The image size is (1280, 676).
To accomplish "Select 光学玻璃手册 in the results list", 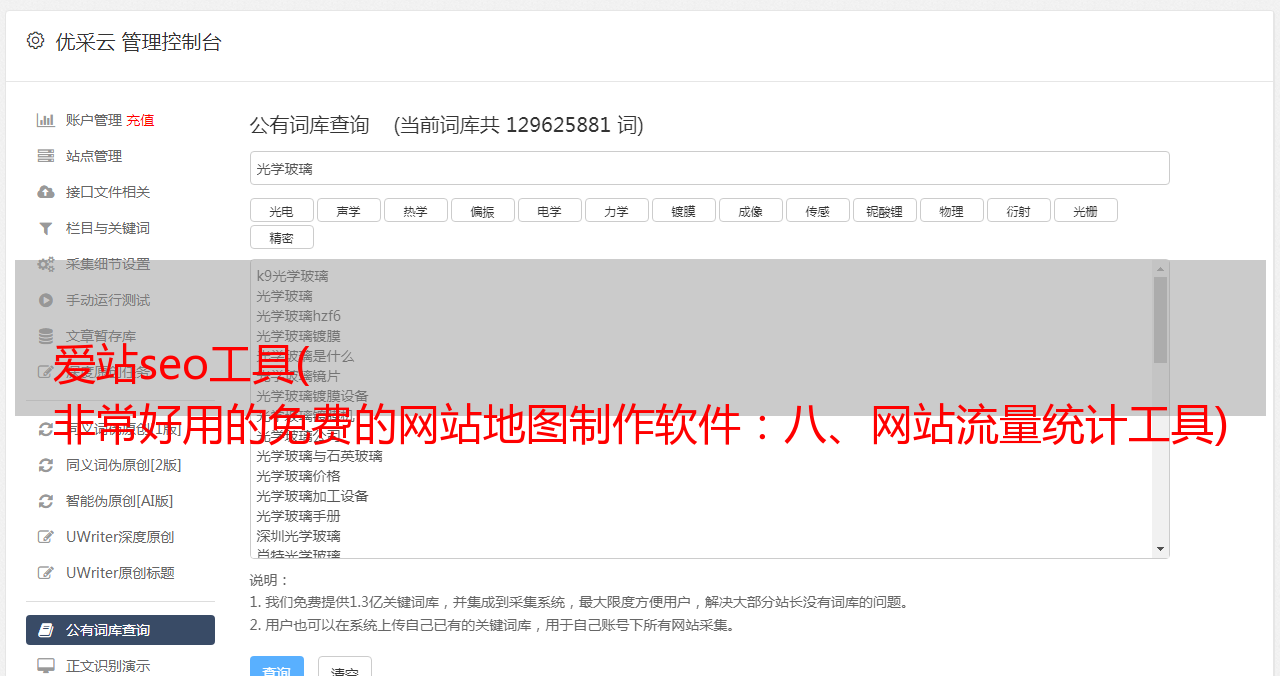I will [x=298, y=516].
